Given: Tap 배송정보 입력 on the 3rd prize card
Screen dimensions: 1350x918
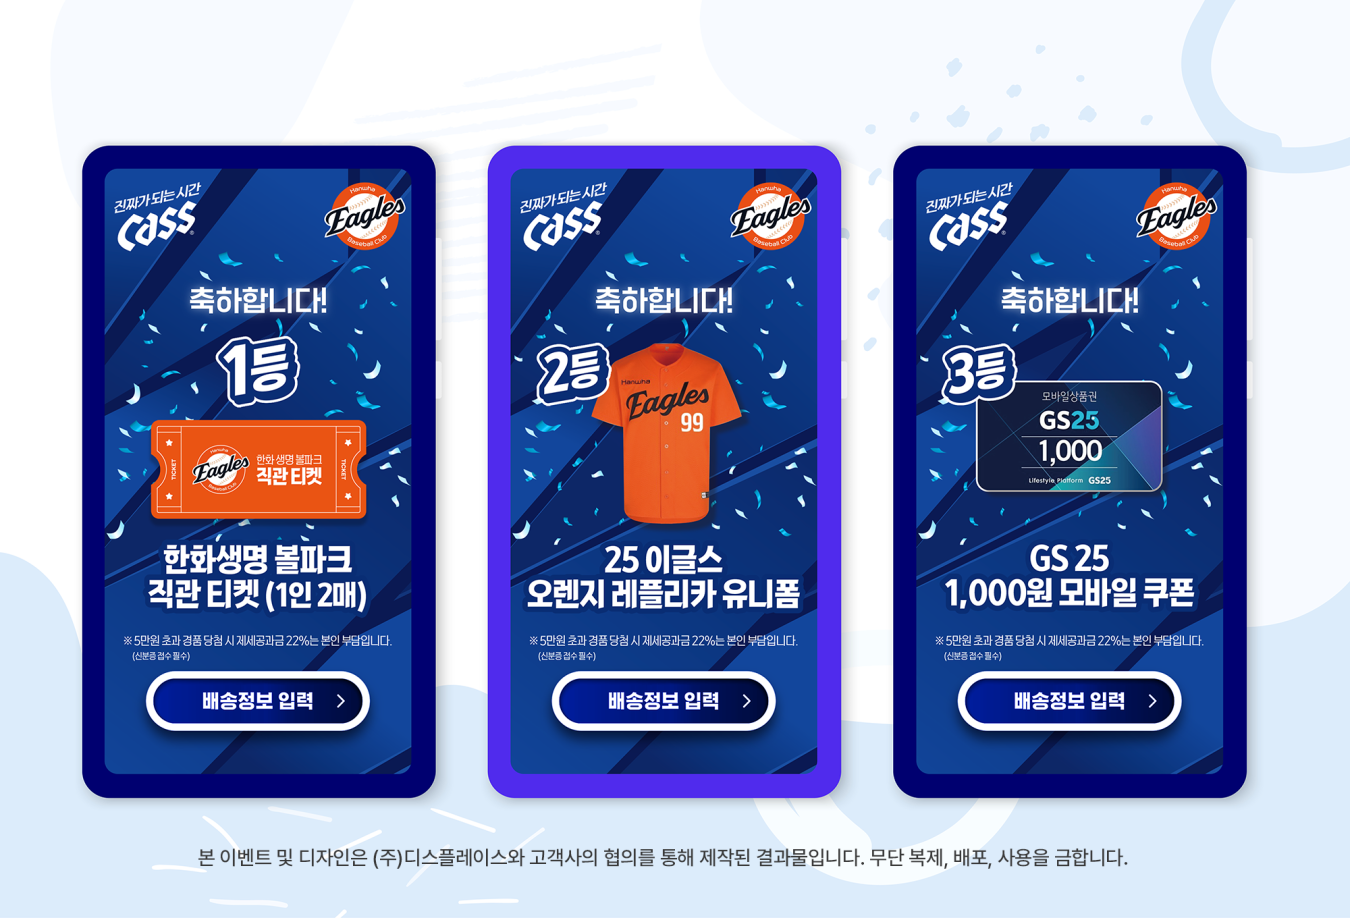Looking at the screenshot, I should click(x=1070, y=701).
